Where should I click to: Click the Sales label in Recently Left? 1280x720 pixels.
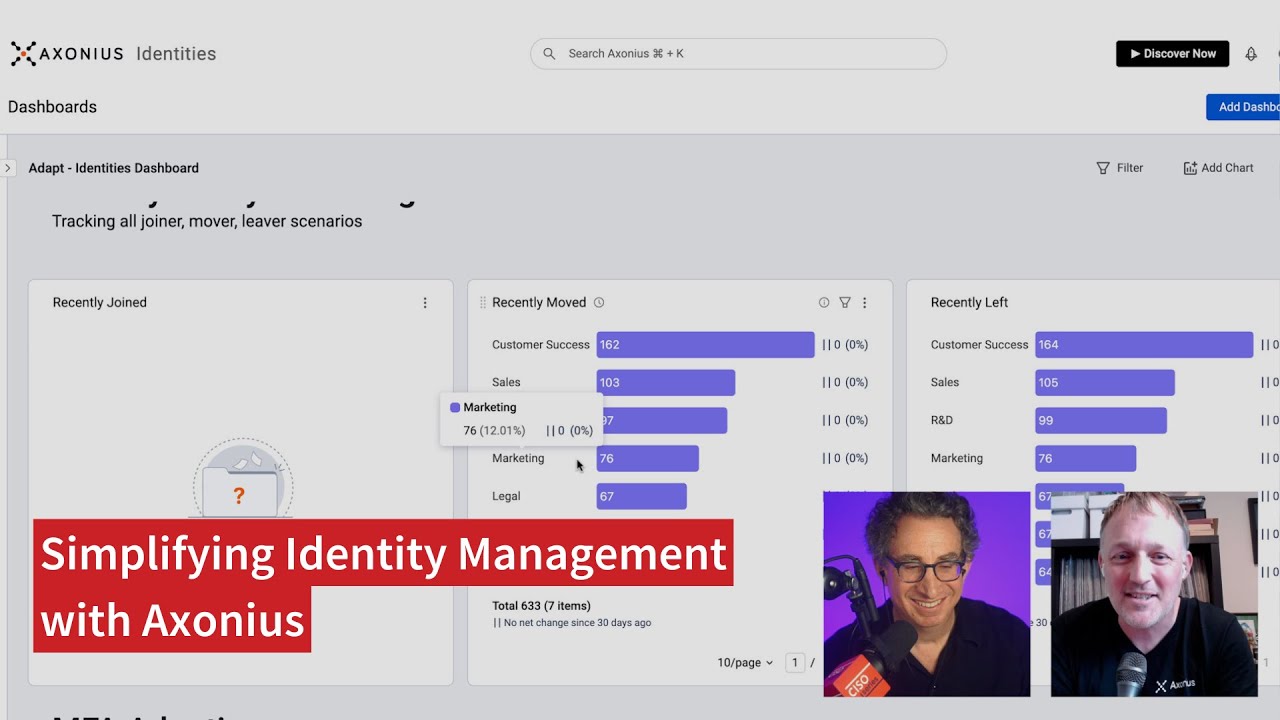(945, 383)
